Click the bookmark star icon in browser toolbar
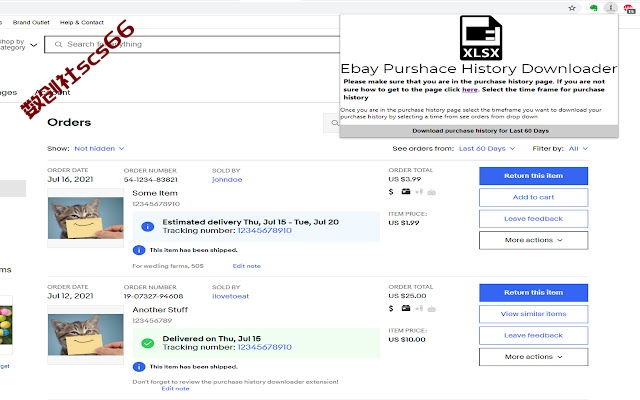 click(572, 8)
